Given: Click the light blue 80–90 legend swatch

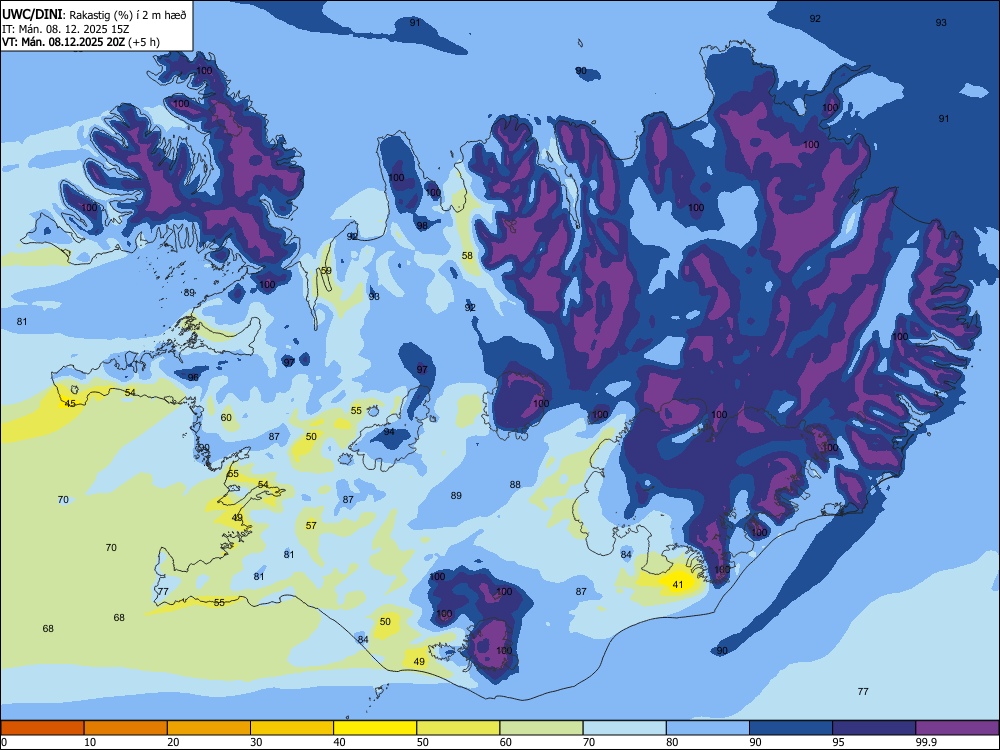Looking at the screenshot, I should tap(708, 728).
